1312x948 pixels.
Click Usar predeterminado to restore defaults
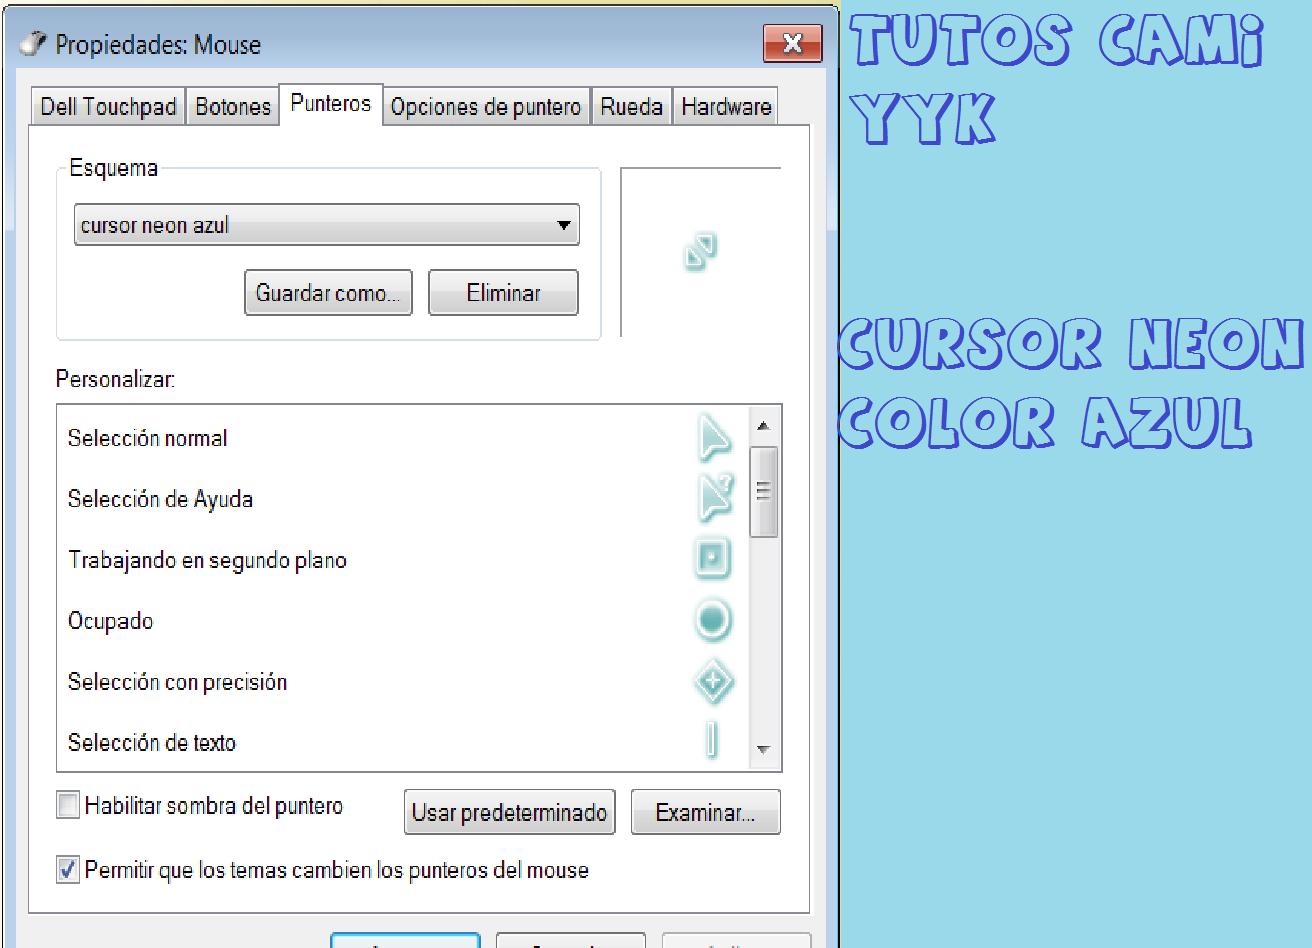point(509,812)
